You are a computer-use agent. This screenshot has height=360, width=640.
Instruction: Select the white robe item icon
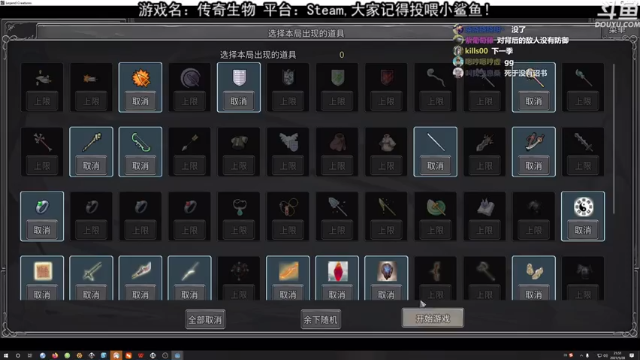coord(387,143)
